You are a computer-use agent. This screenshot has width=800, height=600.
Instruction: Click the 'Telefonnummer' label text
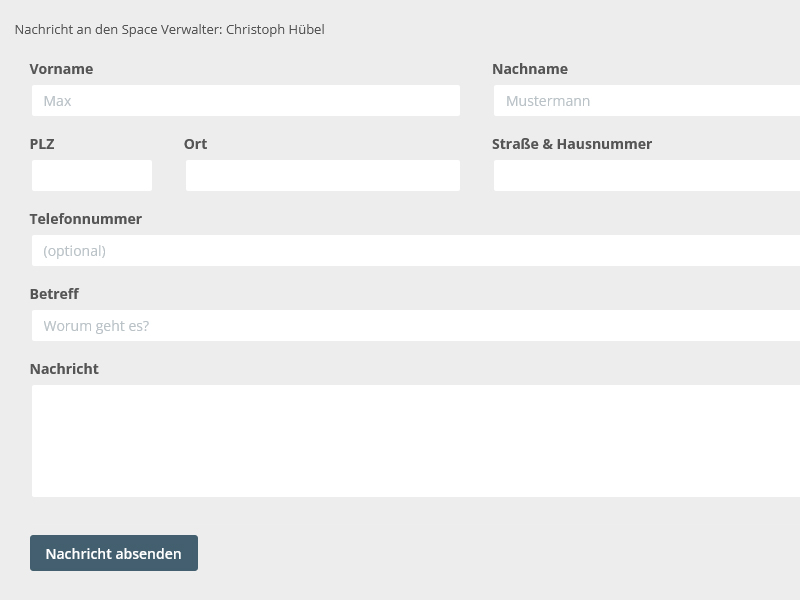point(85,219)
